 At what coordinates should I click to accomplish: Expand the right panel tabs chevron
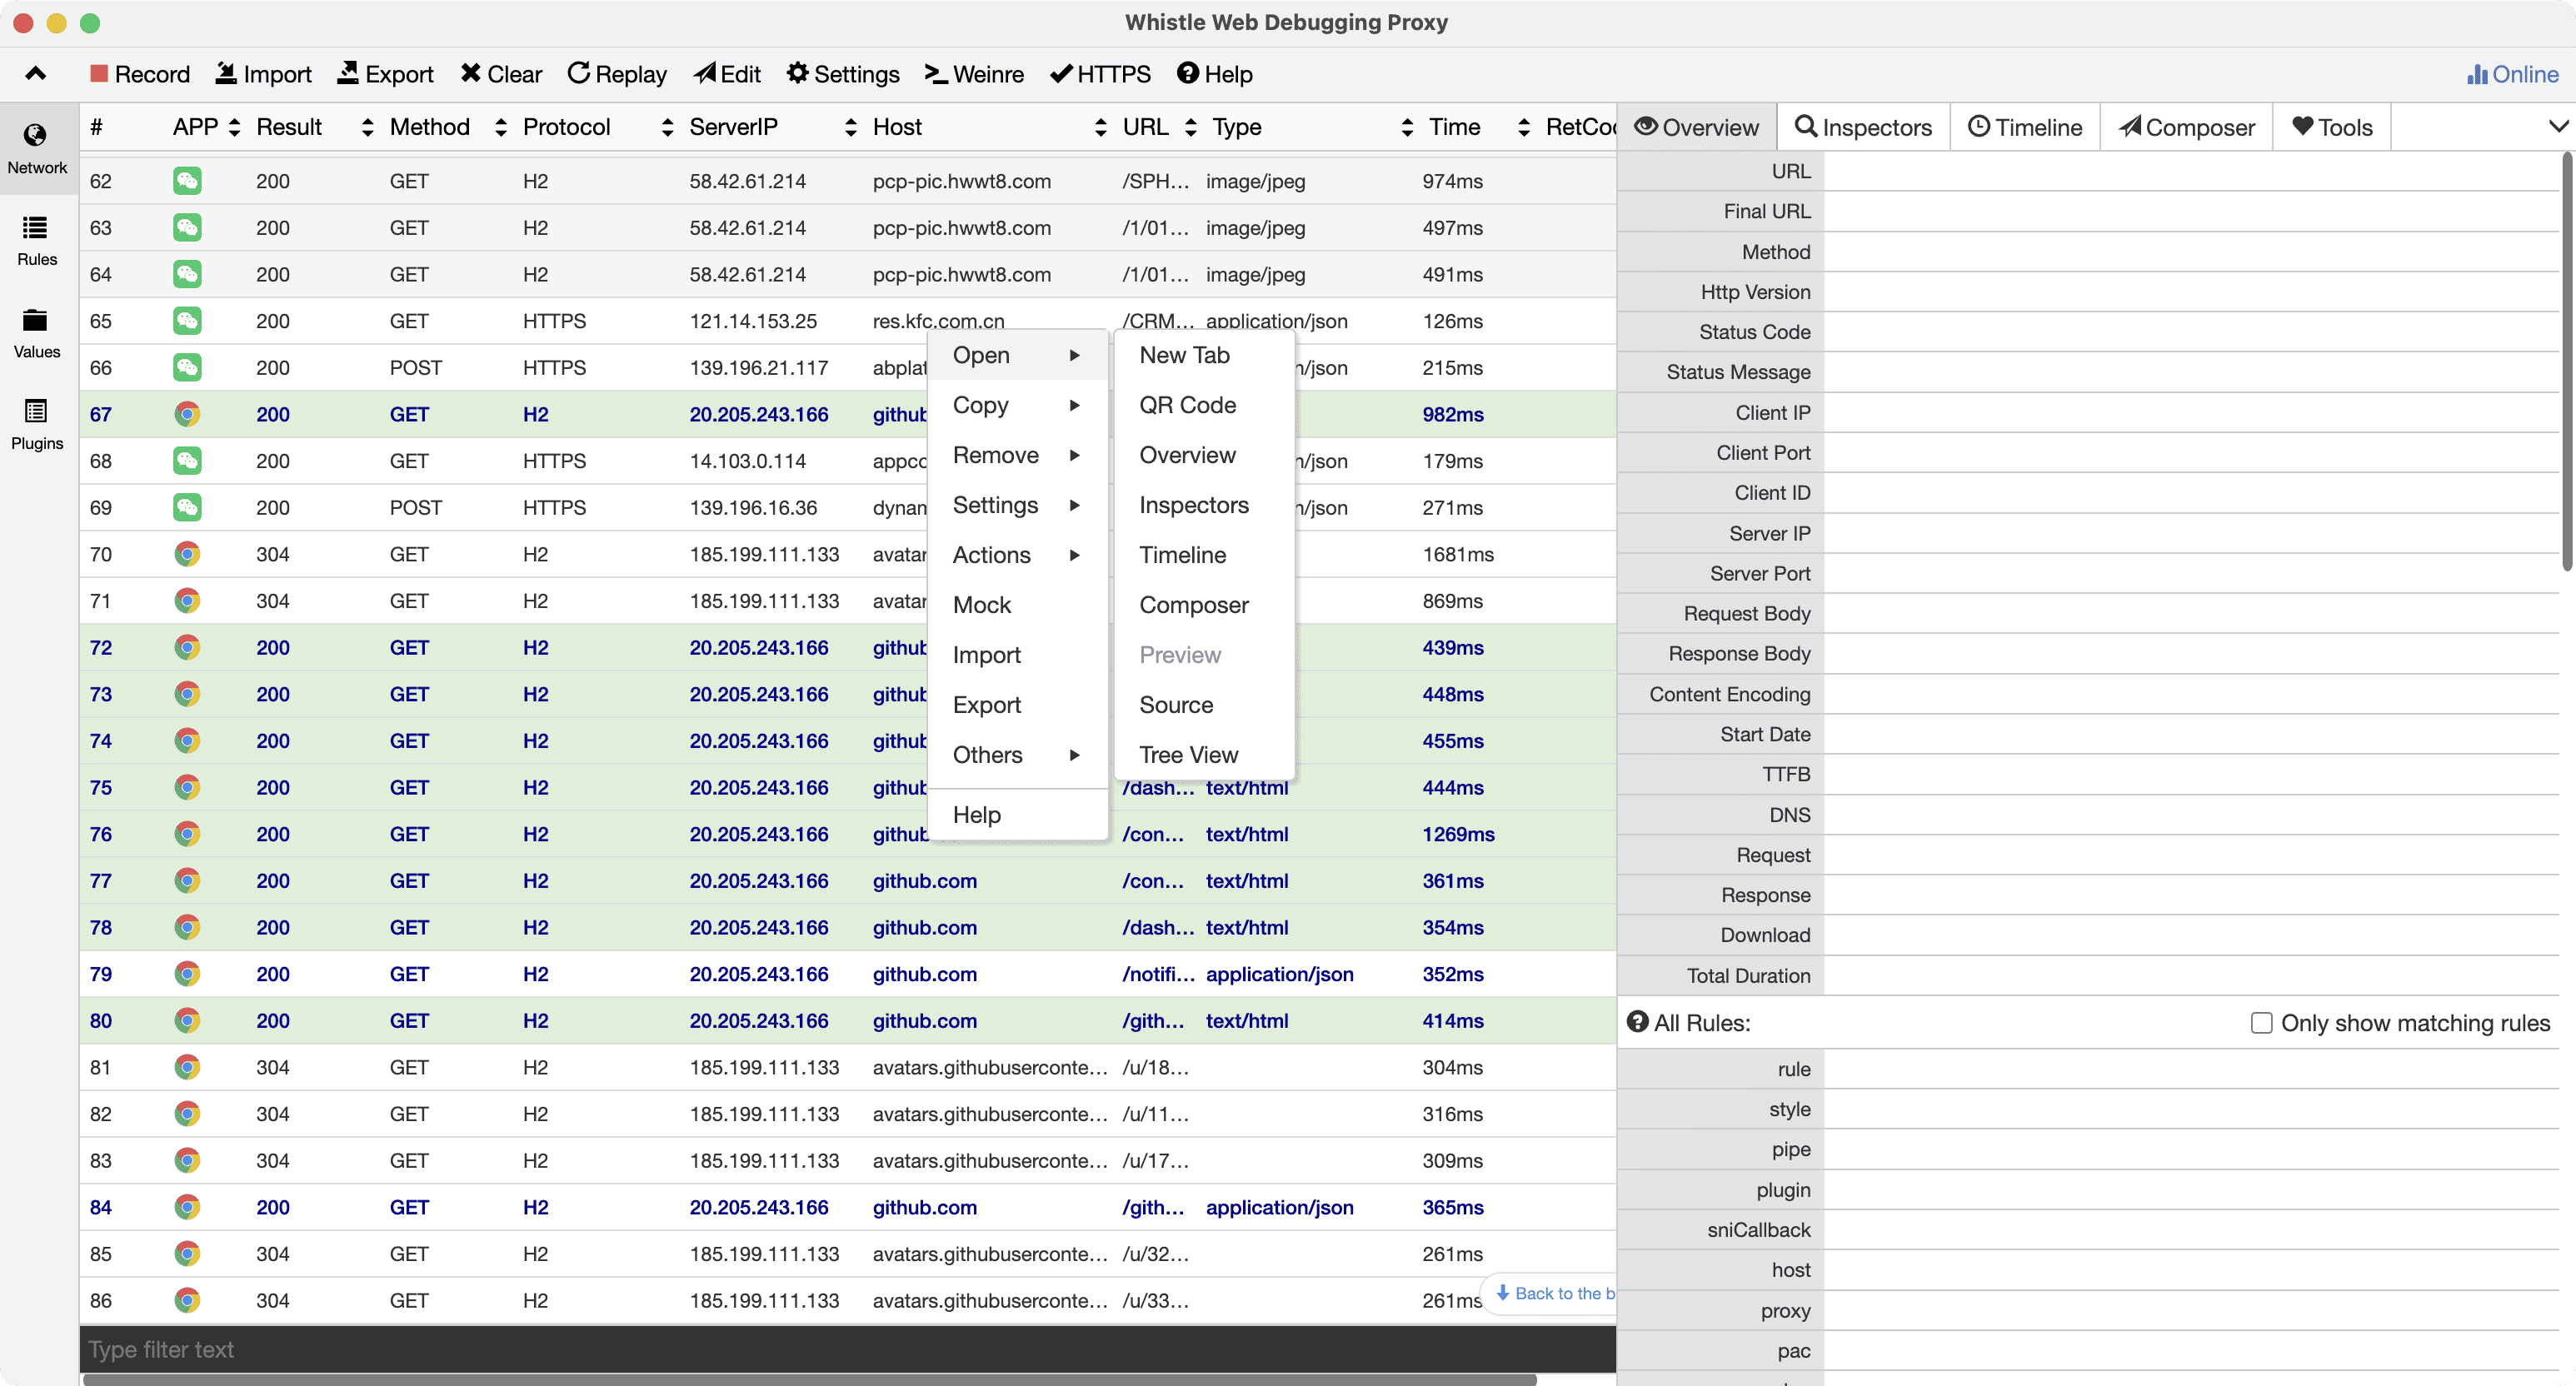2558,127
